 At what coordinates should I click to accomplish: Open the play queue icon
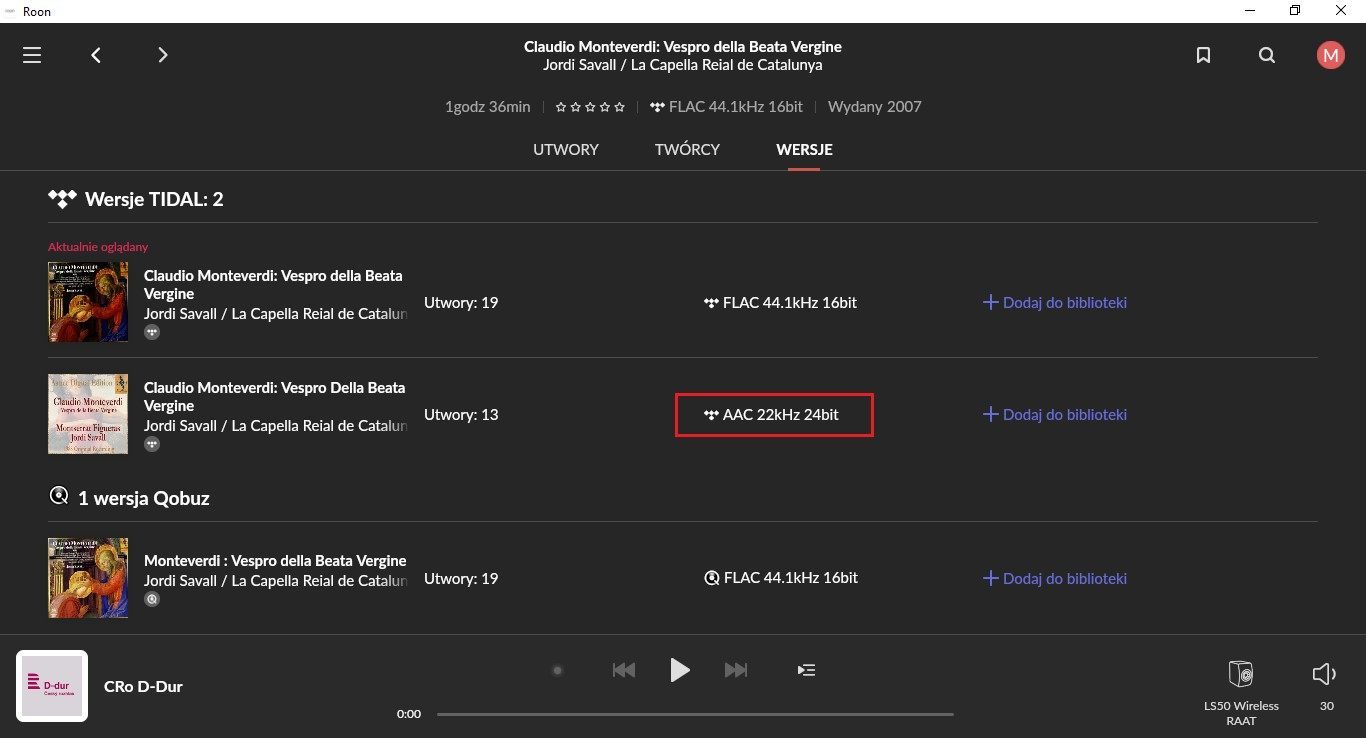pos(806,670)
